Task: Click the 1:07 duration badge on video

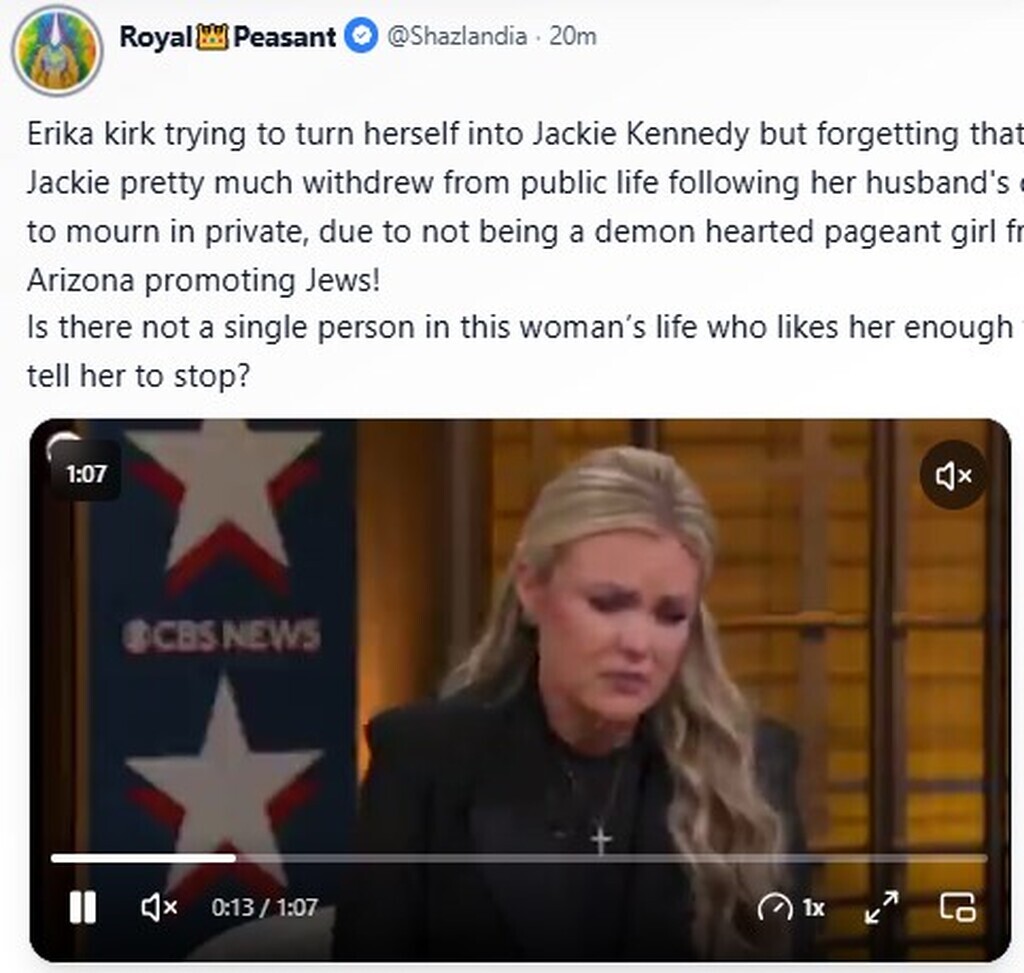Action: pos(86,472)
